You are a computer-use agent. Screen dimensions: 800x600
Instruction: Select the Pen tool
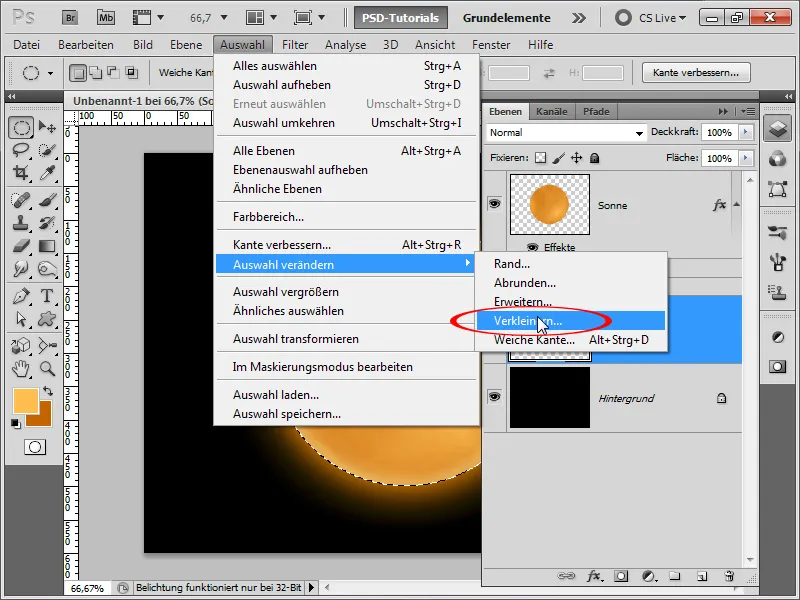pos(21,296)
